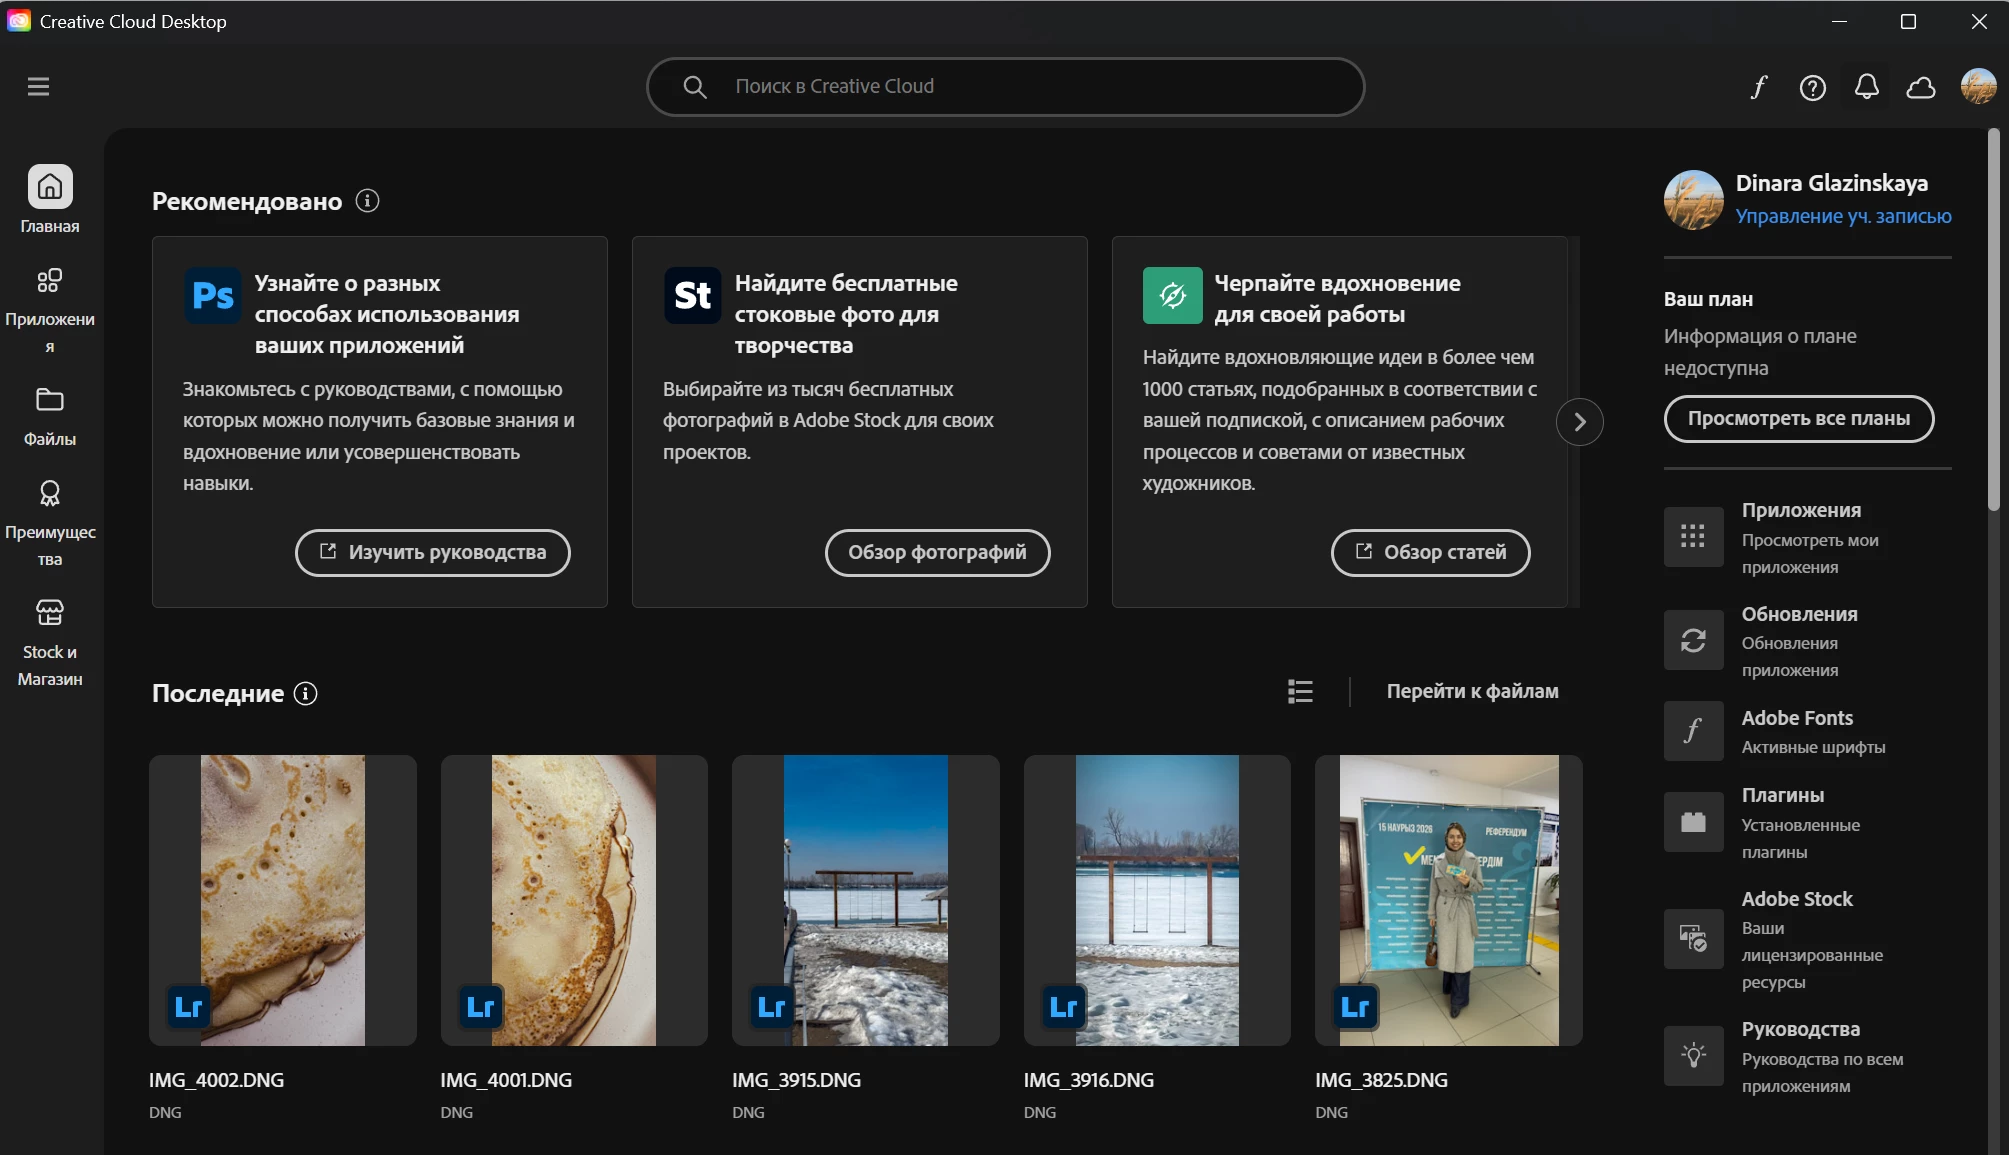Click the vertical scrollbar on right edge
2009x1155 pixels.
(1993, 320)
